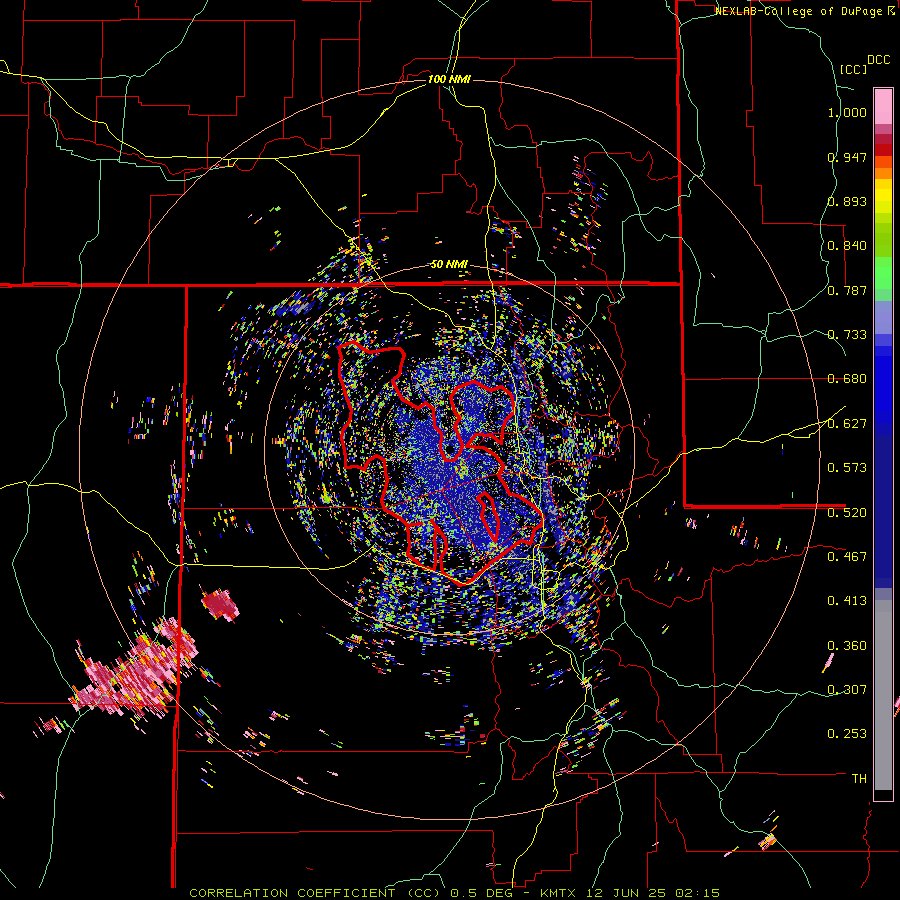The height and width of the screenshot is (900, 900).
Task: Click the 0.787 color scale value
Action: point(847,290)
